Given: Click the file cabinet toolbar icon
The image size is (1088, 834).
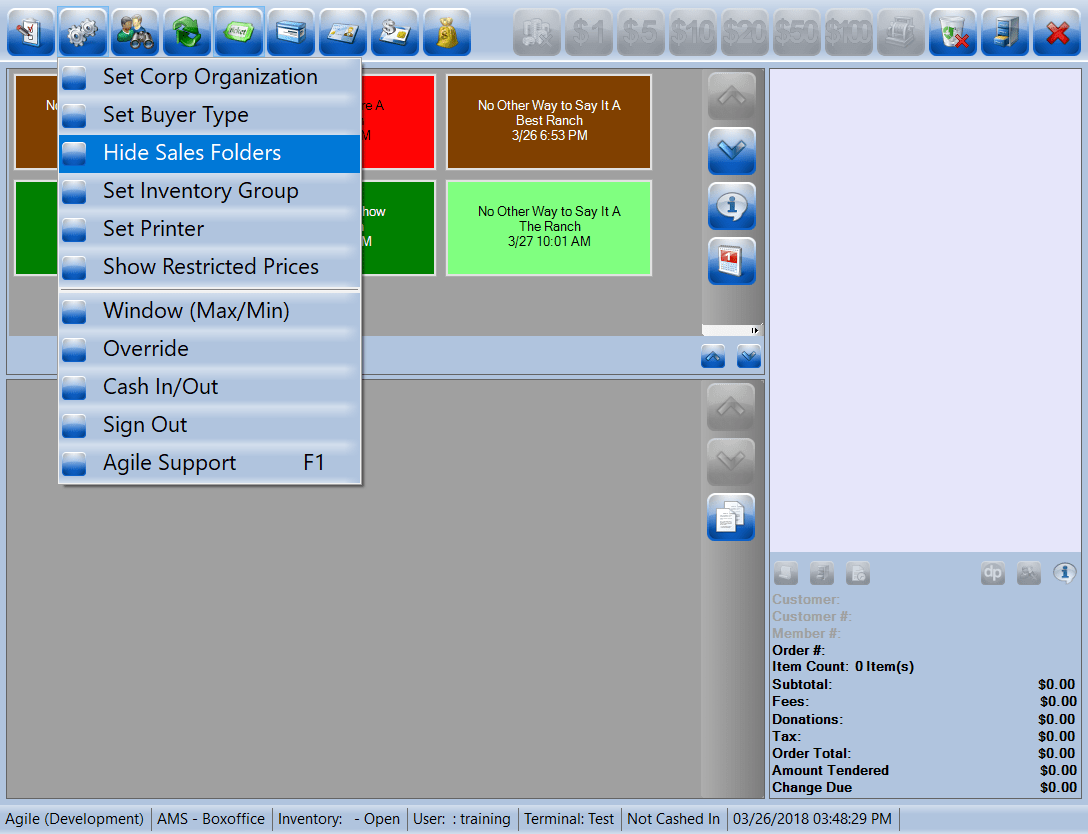Looking at the screenshot, I should [x=1005, y=32].
